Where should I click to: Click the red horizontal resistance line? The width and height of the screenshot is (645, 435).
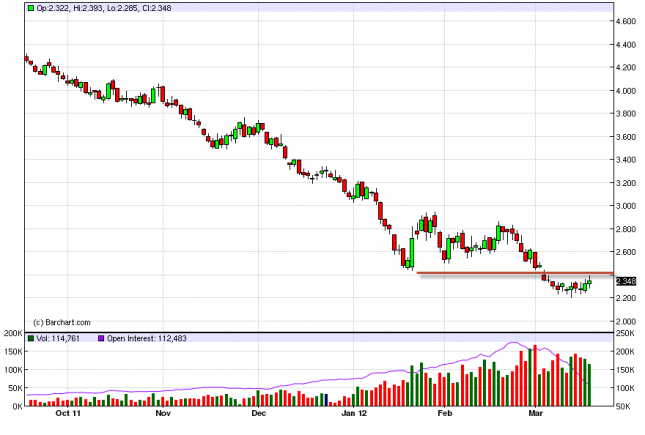click(515, 273)
